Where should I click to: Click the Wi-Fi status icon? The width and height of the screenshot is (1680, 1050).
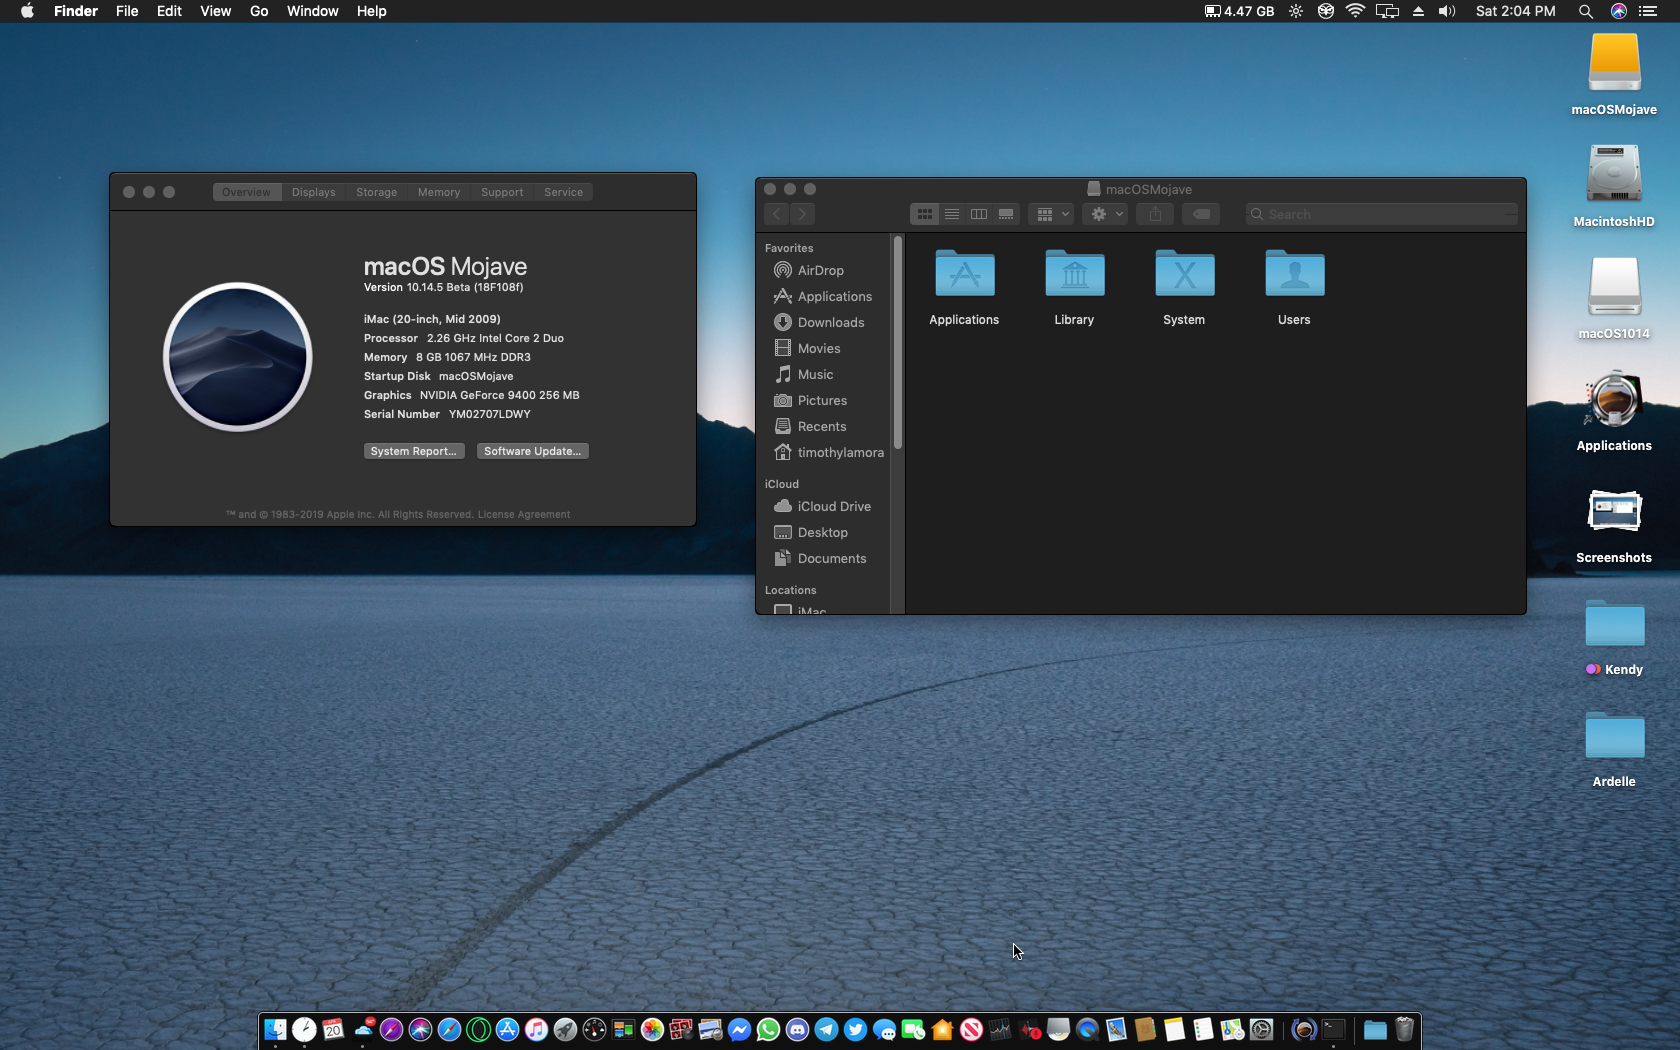[x=1355, y=11]
